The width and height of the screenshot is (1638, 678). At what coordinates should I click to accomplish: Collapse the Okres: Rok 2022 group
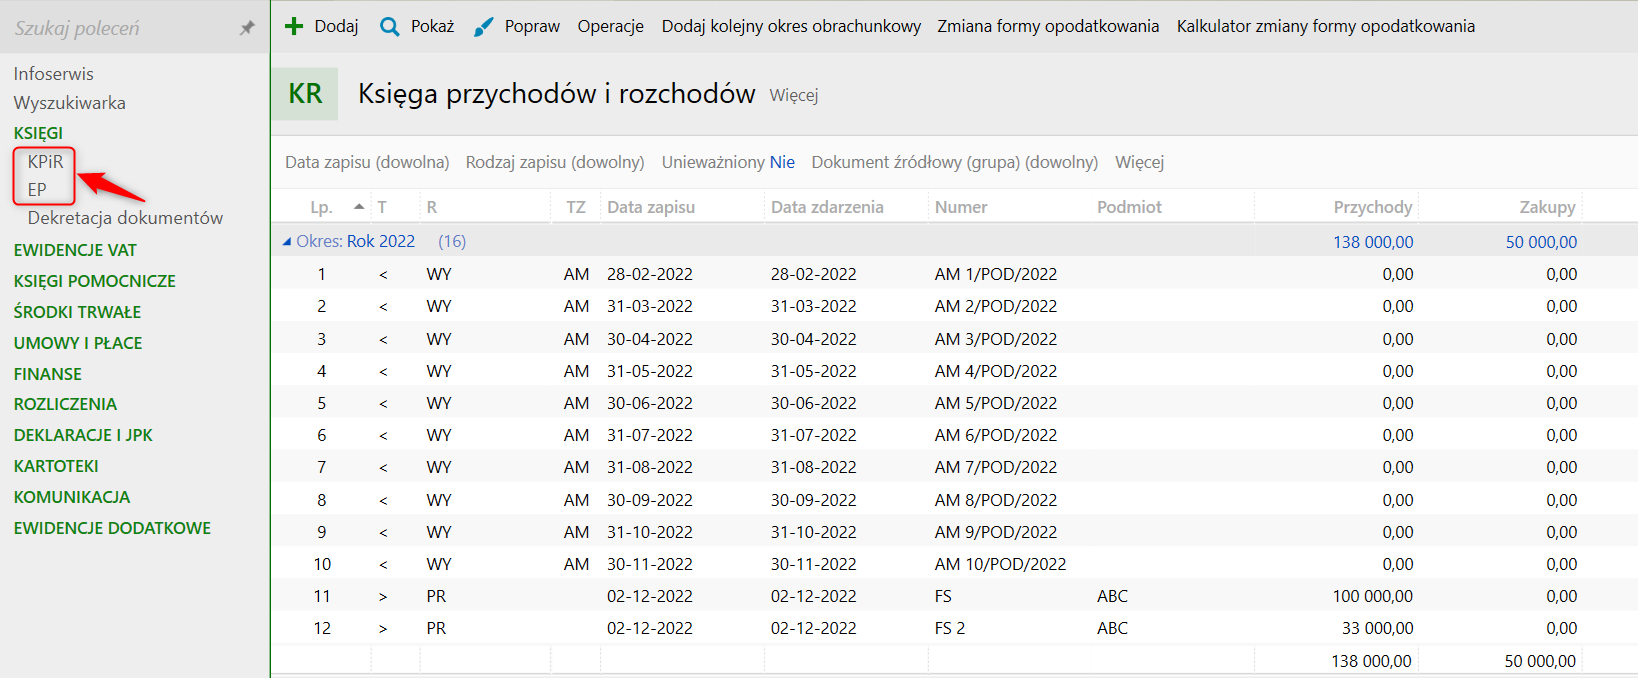coord(287,241)
